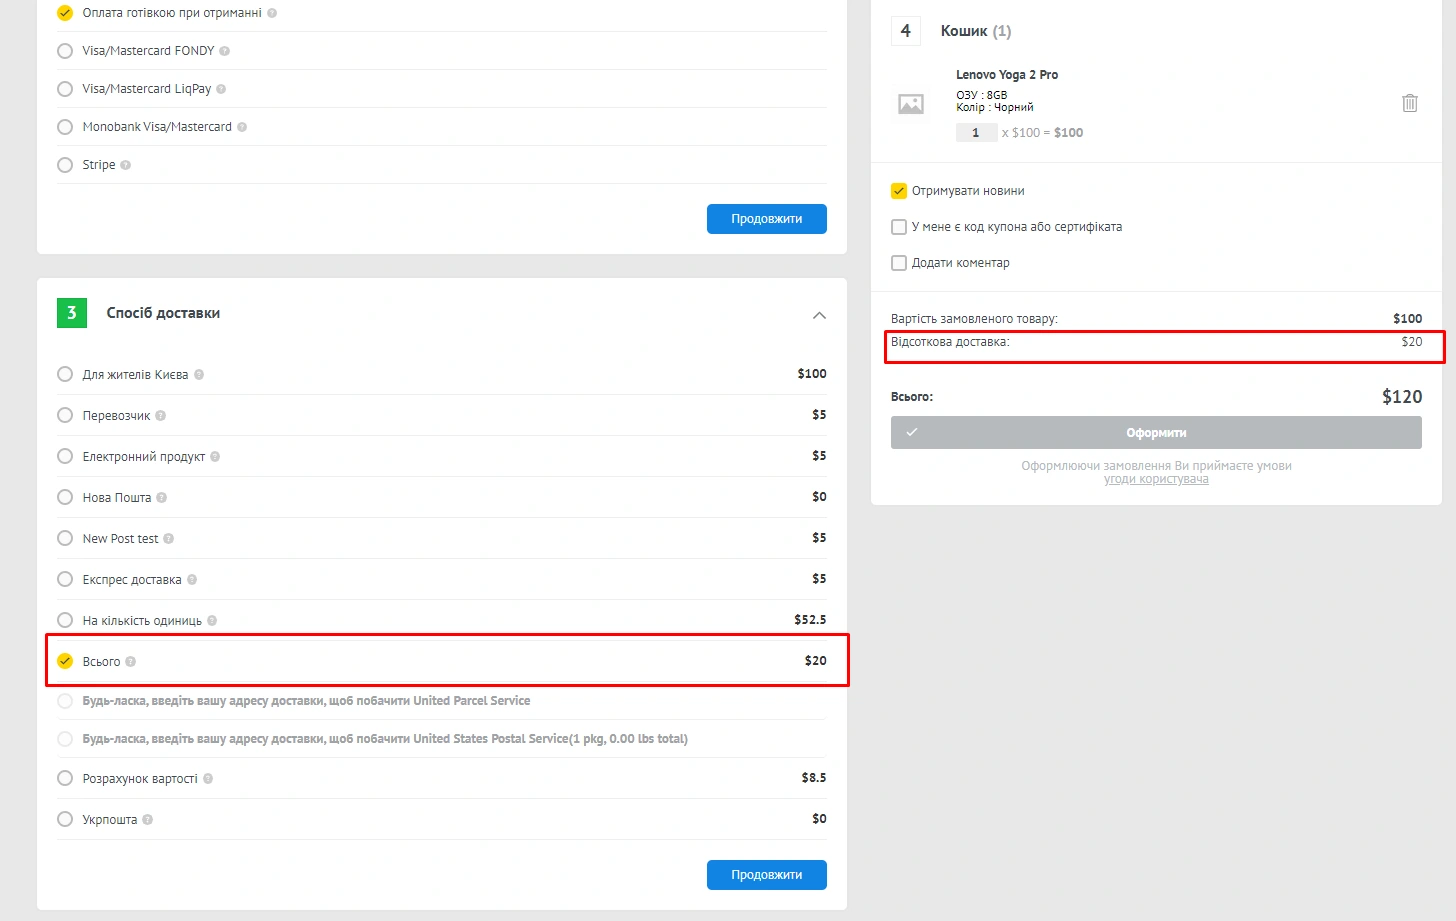Click help icon next to Stripe

click(126, 165)
